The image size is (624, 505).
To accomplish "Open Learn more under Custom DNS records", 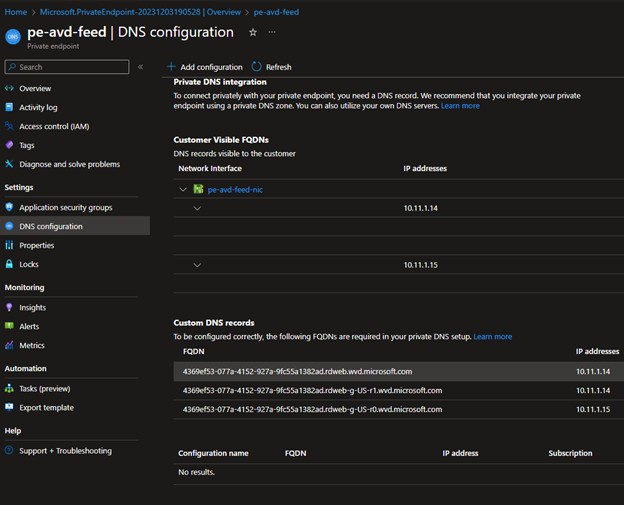I will click(x=493, y=337).
